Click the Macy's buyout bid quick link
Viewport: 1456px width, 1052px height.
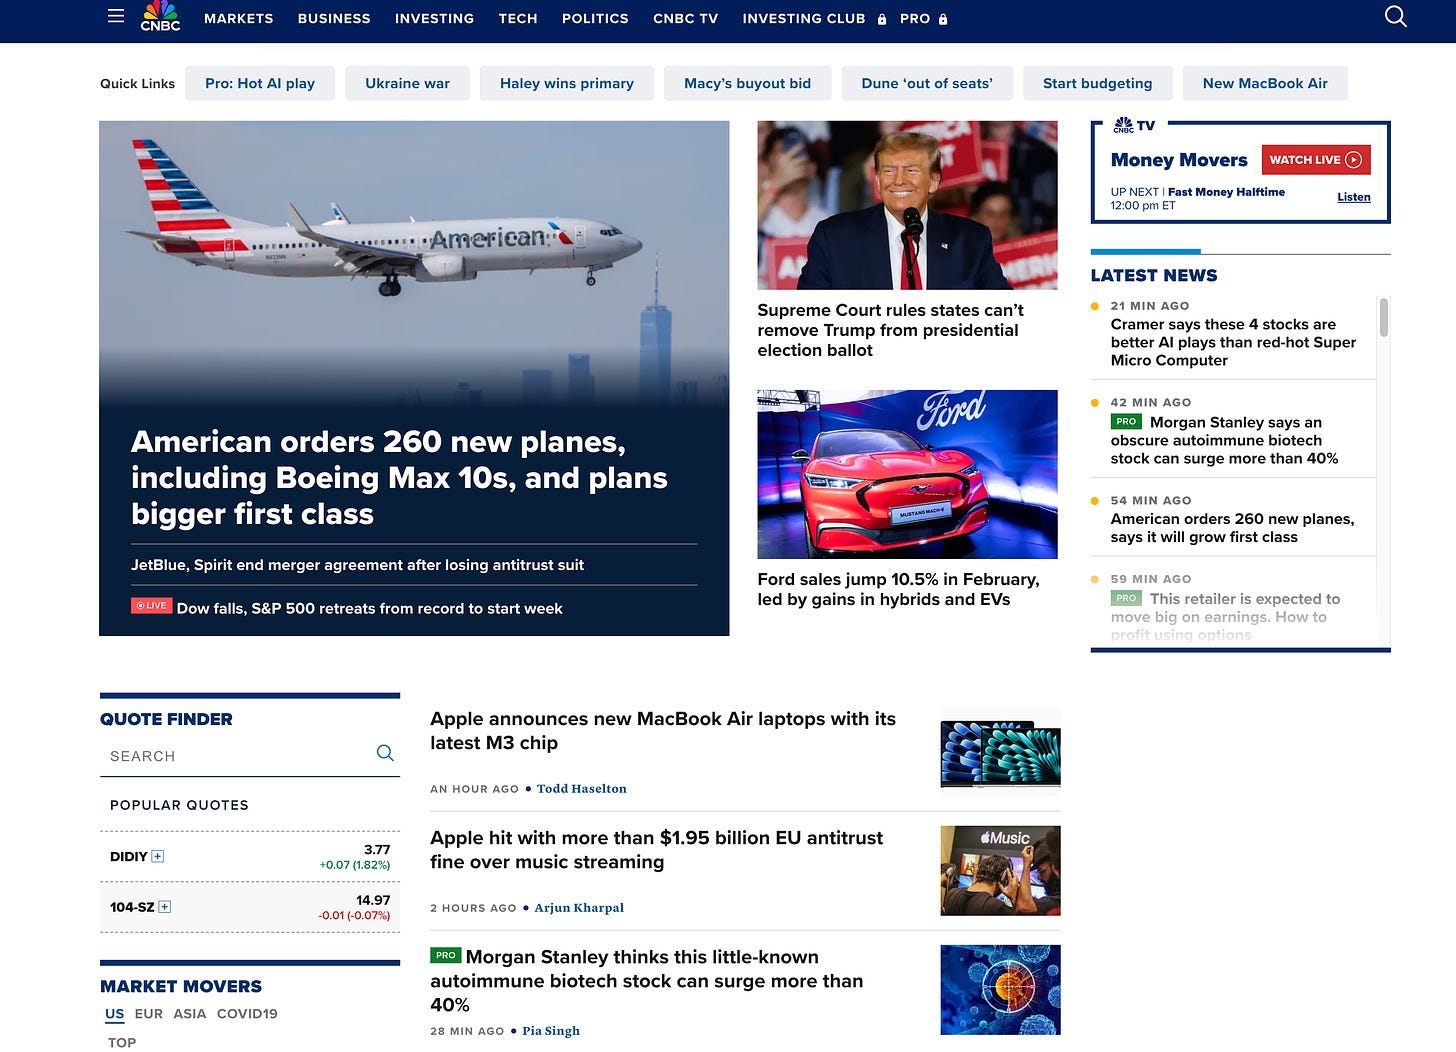click(x=747, y=83)
